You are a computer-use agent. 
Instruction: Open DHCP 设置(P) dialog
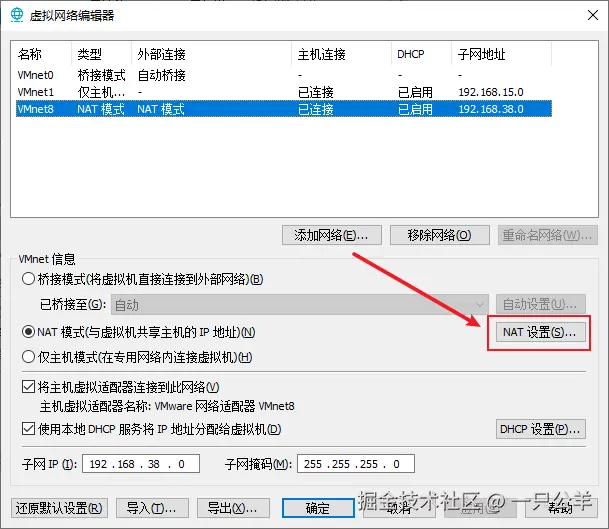[541, 429]
